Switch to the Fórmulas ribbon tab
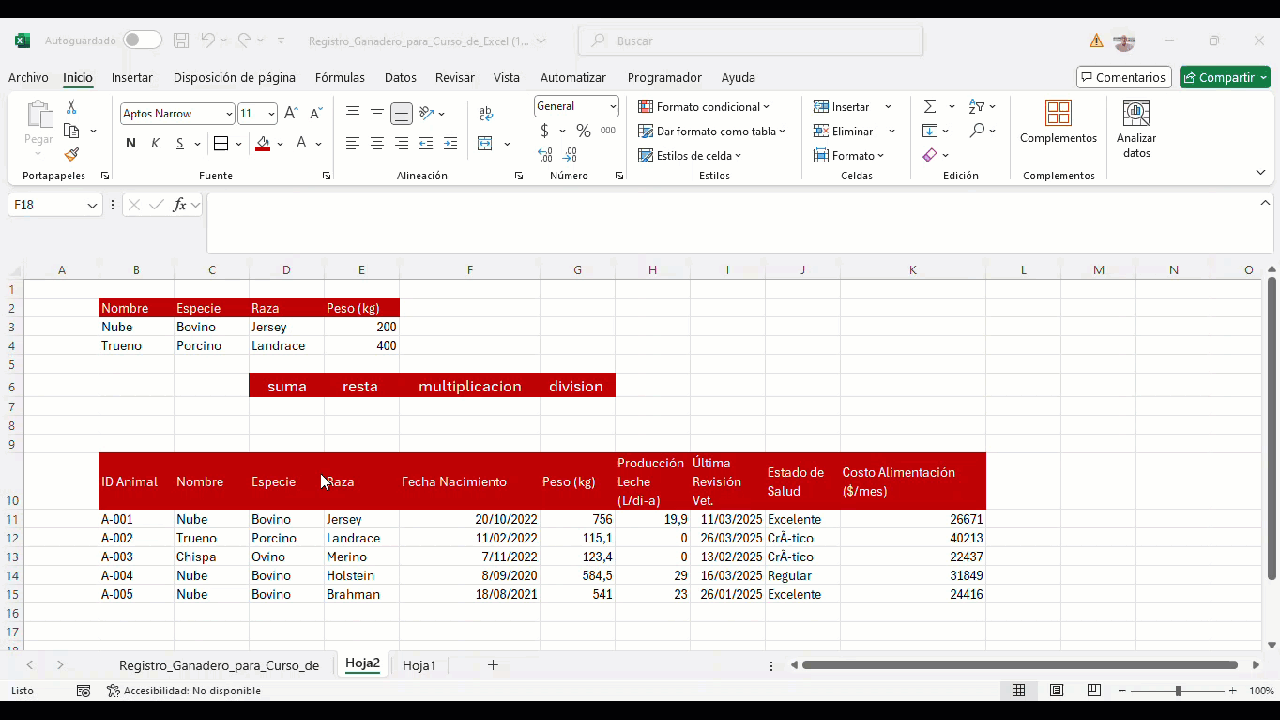This screenshot has height=720, width=1280. 340,77
